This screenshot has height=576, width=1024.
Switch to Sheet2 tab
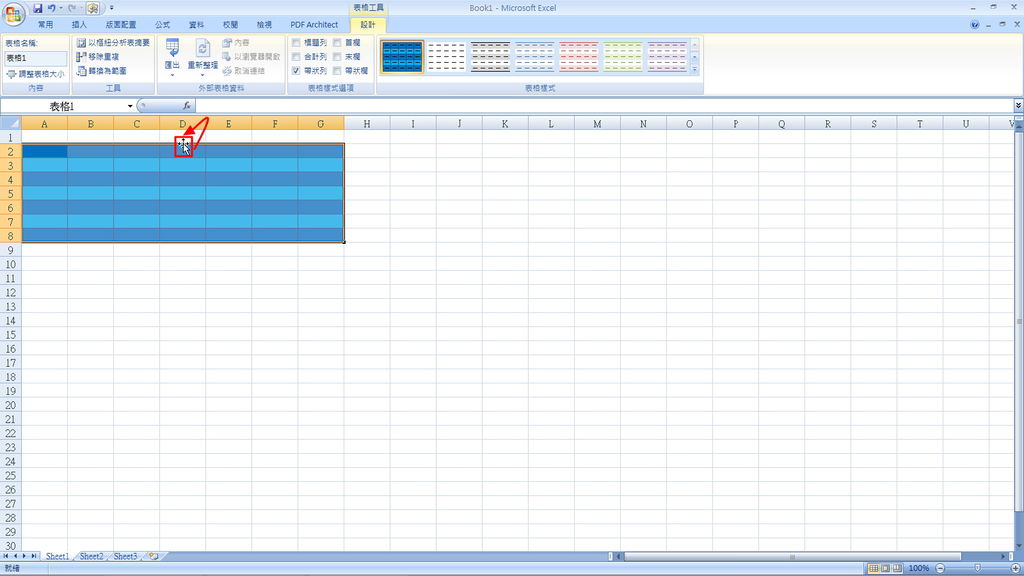[x=91, y=556]
